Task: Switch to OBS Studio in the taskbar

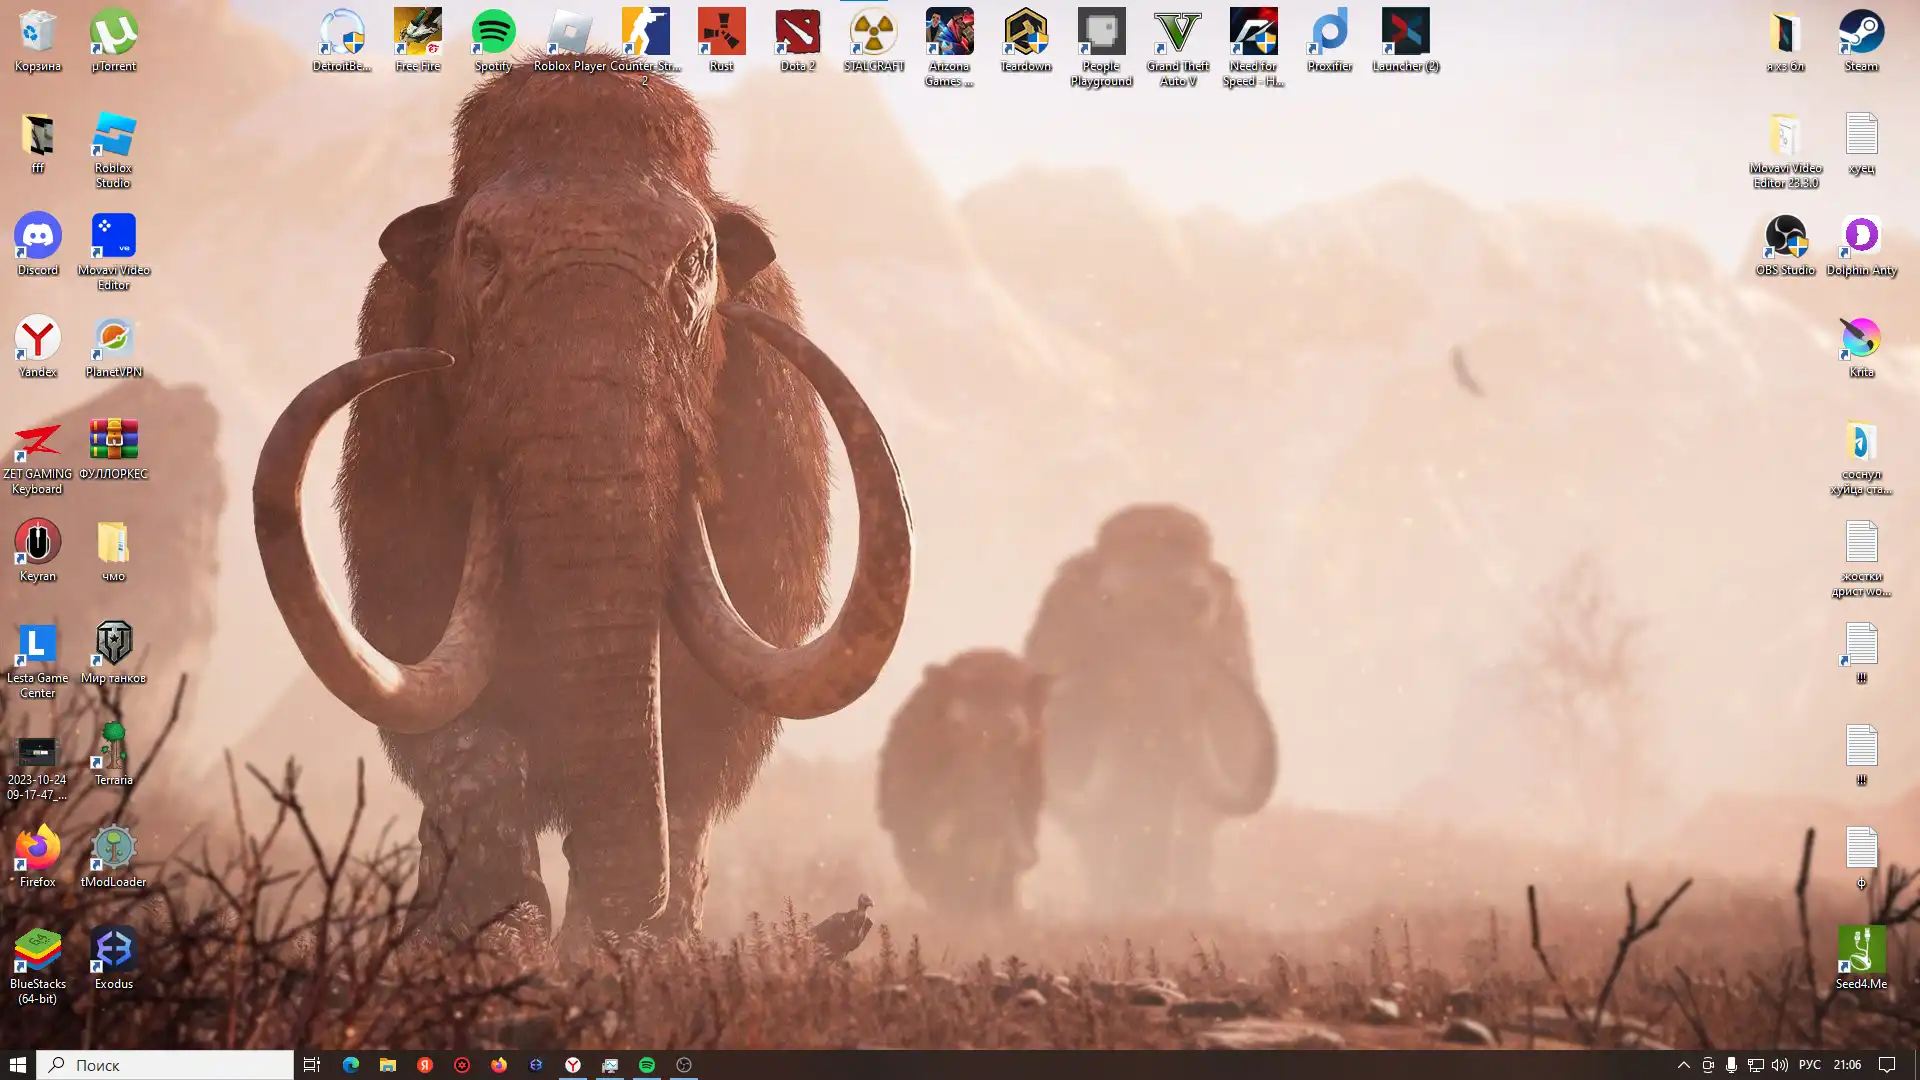Action: pos(684,1065)
